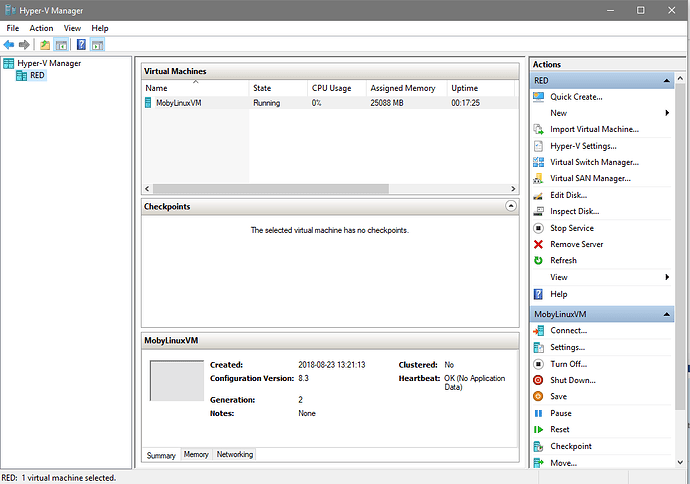
Task: Click the Turn Off action for MobyLinuxVM
Action: tap(568, 364)
